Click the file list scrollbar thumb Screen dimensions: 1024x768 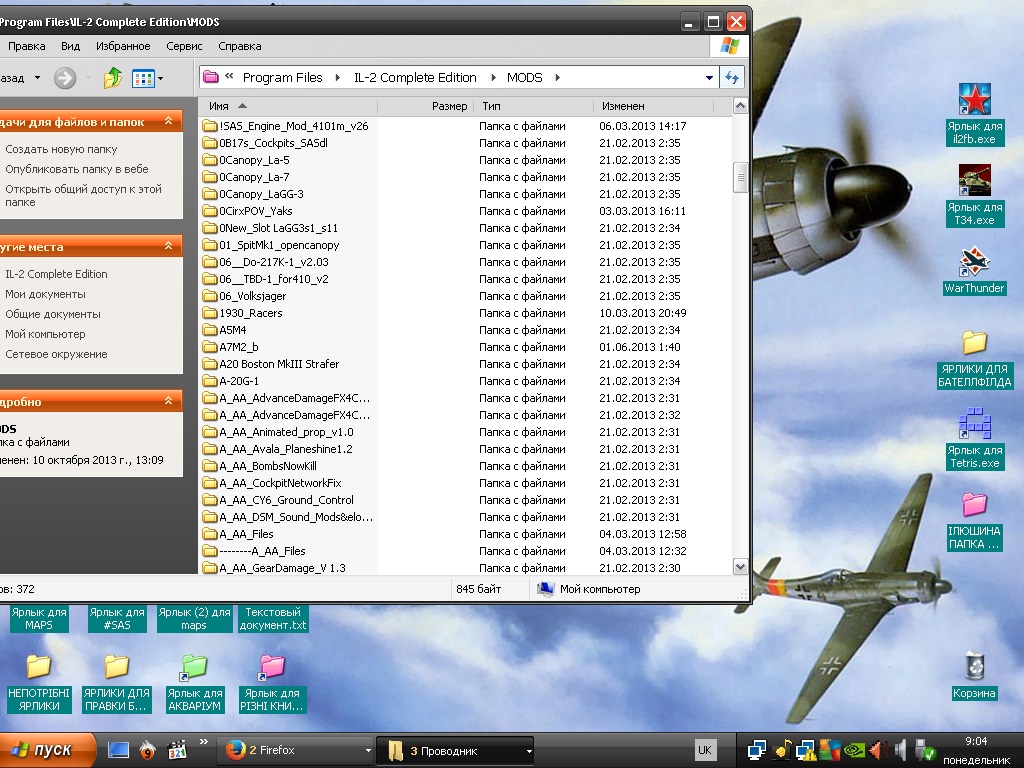(740, 177)
